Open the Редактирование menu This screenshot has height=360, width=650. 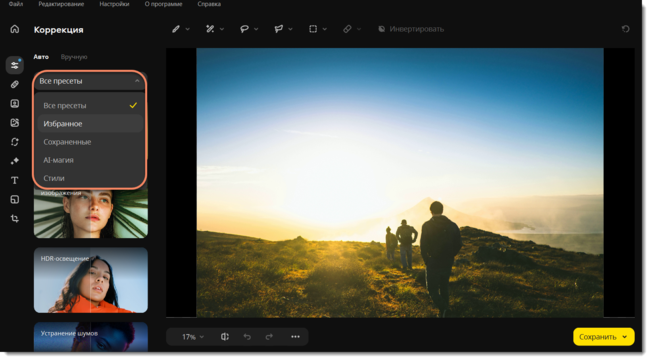click(x=61, y=4)
